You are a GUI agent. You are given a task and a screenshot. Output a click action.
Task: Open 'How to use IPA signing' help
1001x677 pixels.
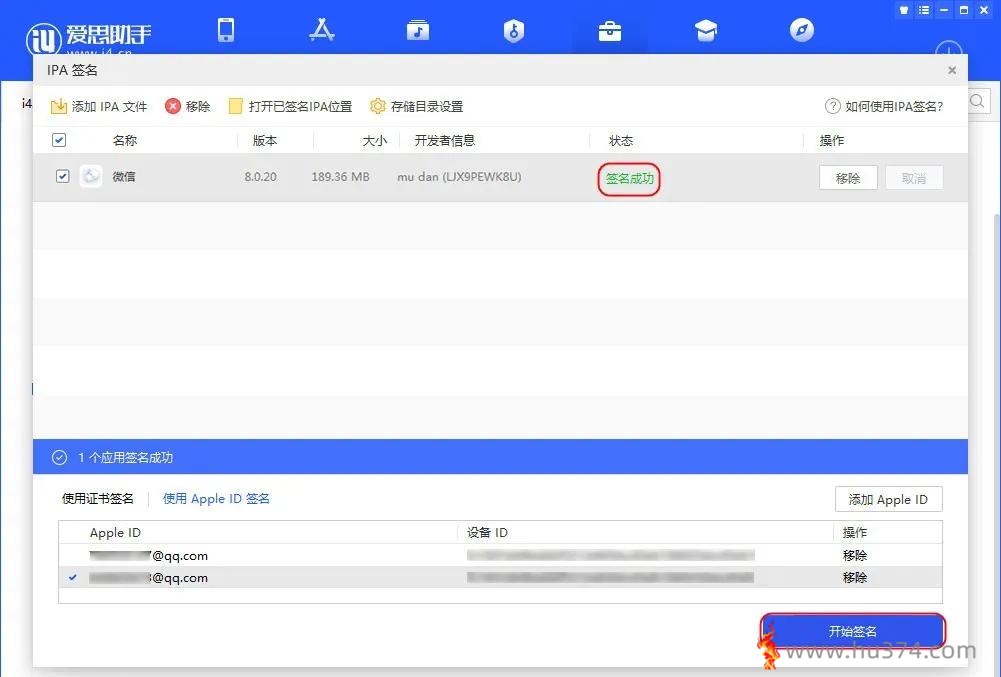point(884,106)
